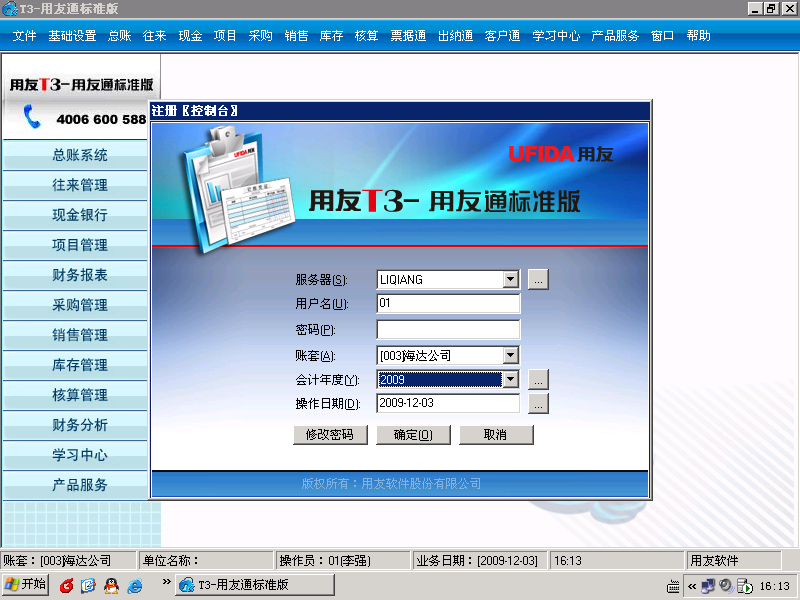
Task: Launch the red browser quick-launch icon
Action: pos(66,586)
